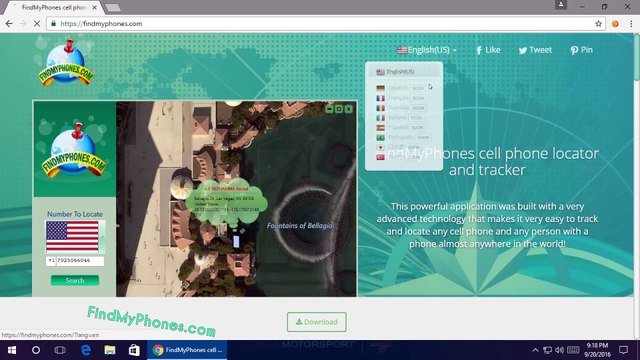The image size is (640, 360).
Task: Click the FindMyPhones.com globe logo in header
Action: point(66,62)
